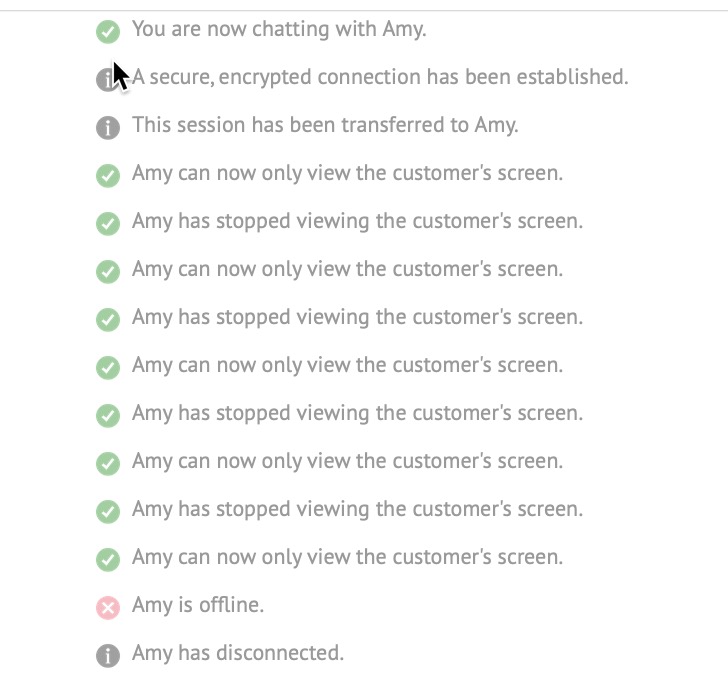728x682 pixels.
Task: Select the first "Amy has stopped viewing the customer's screen" text
Action: (x=358, y=221)
